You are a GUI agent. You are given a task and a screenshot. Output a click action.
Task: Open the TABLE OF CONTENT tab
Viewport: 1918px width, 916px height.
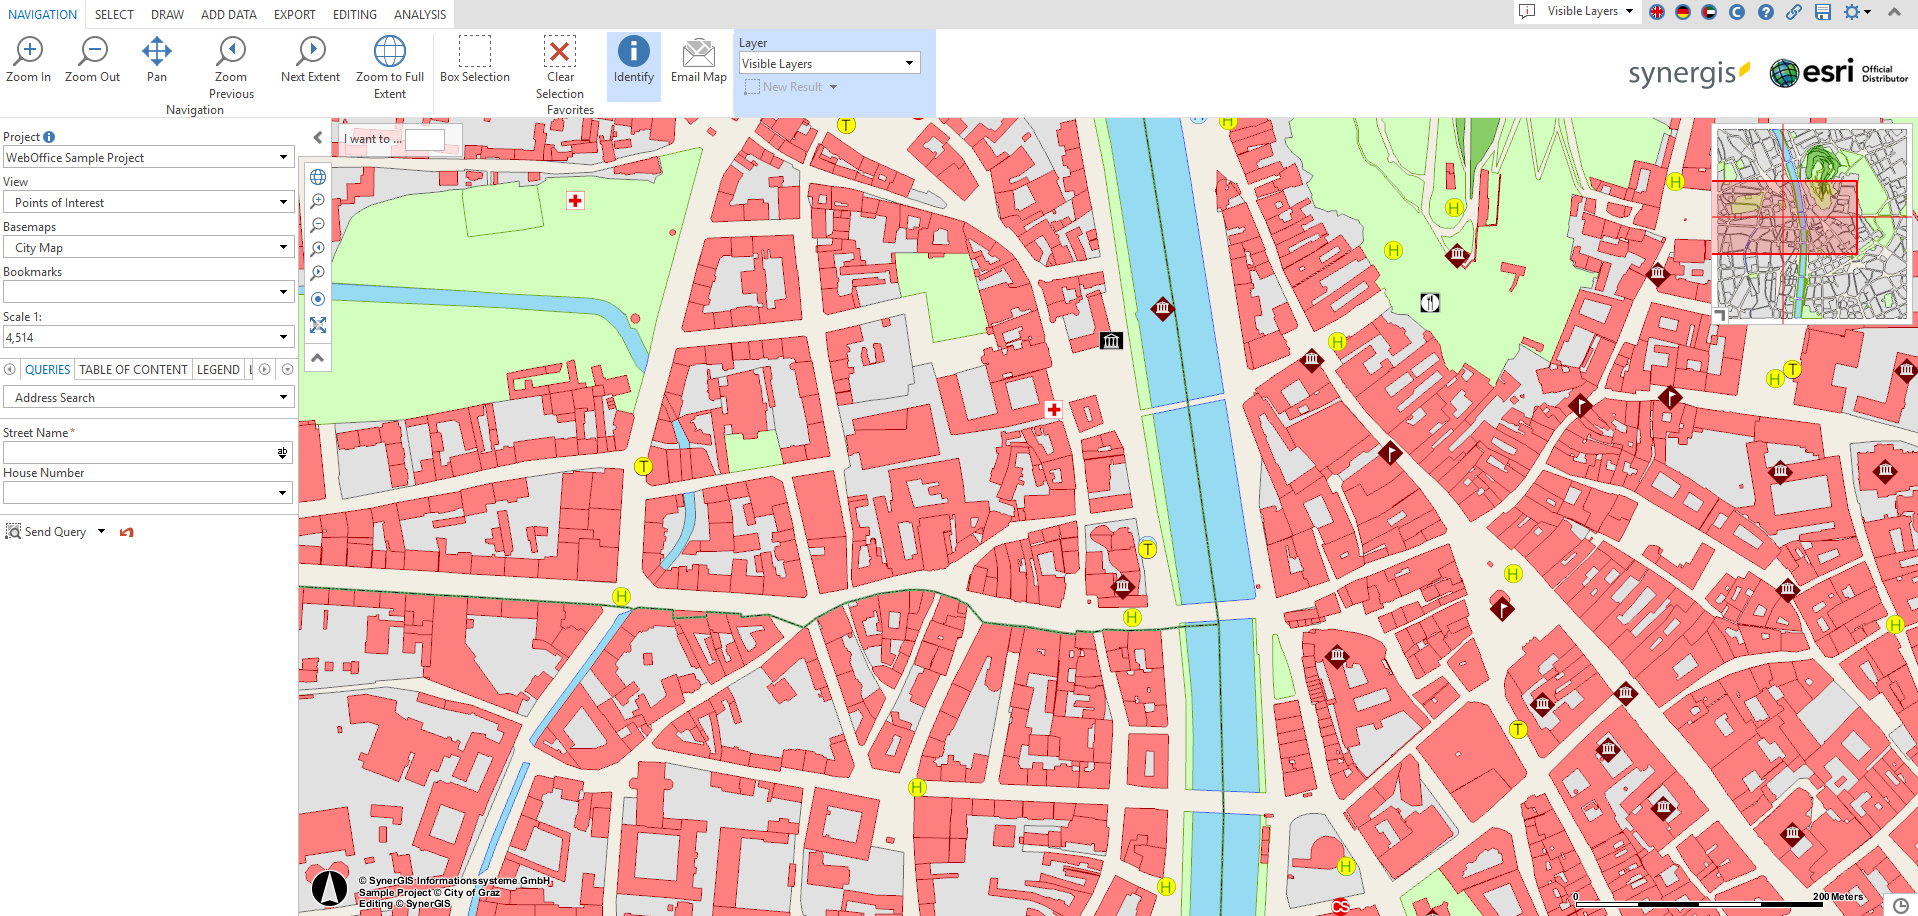[x=132, y=369]
